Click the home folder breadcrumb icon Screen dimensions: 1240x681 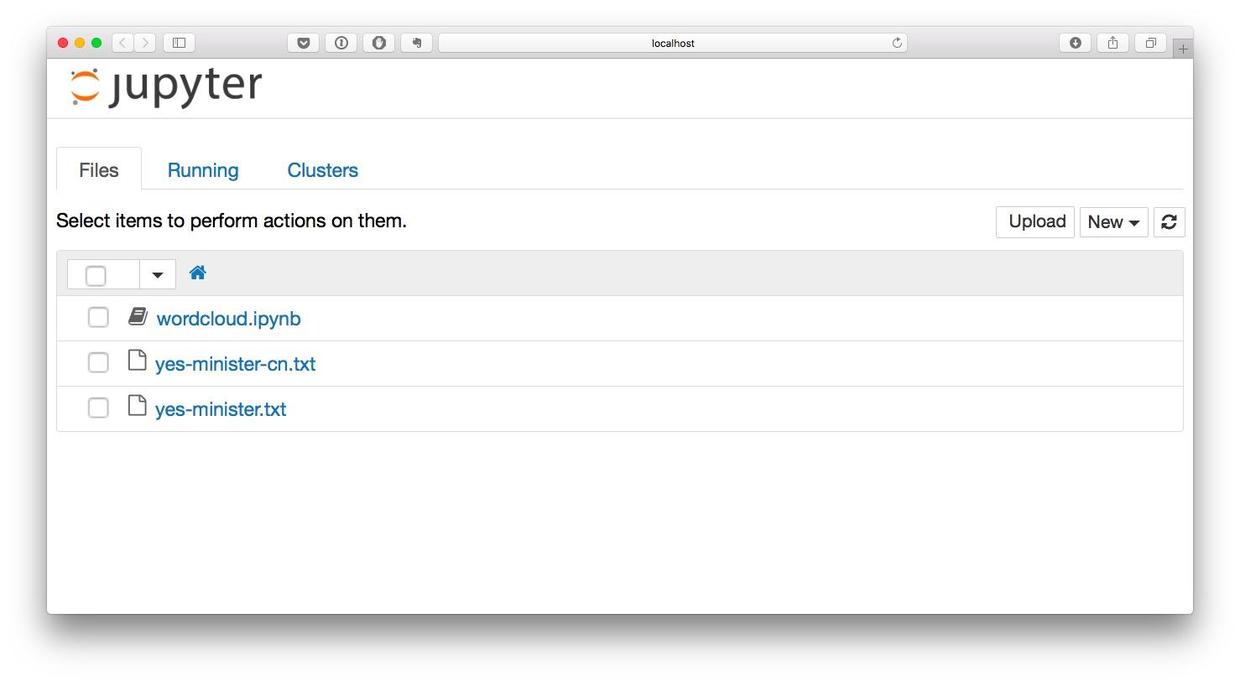[197, 273]
